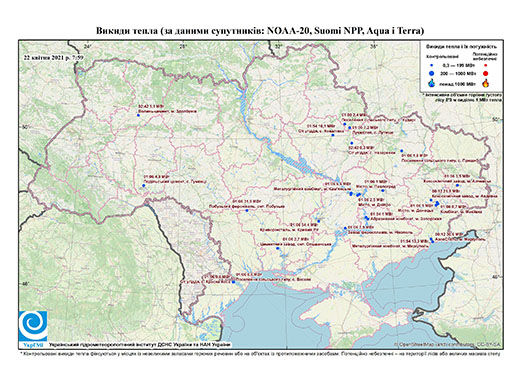Click the large red circle in legend
The image size is (520, 368).
[486, 73]
